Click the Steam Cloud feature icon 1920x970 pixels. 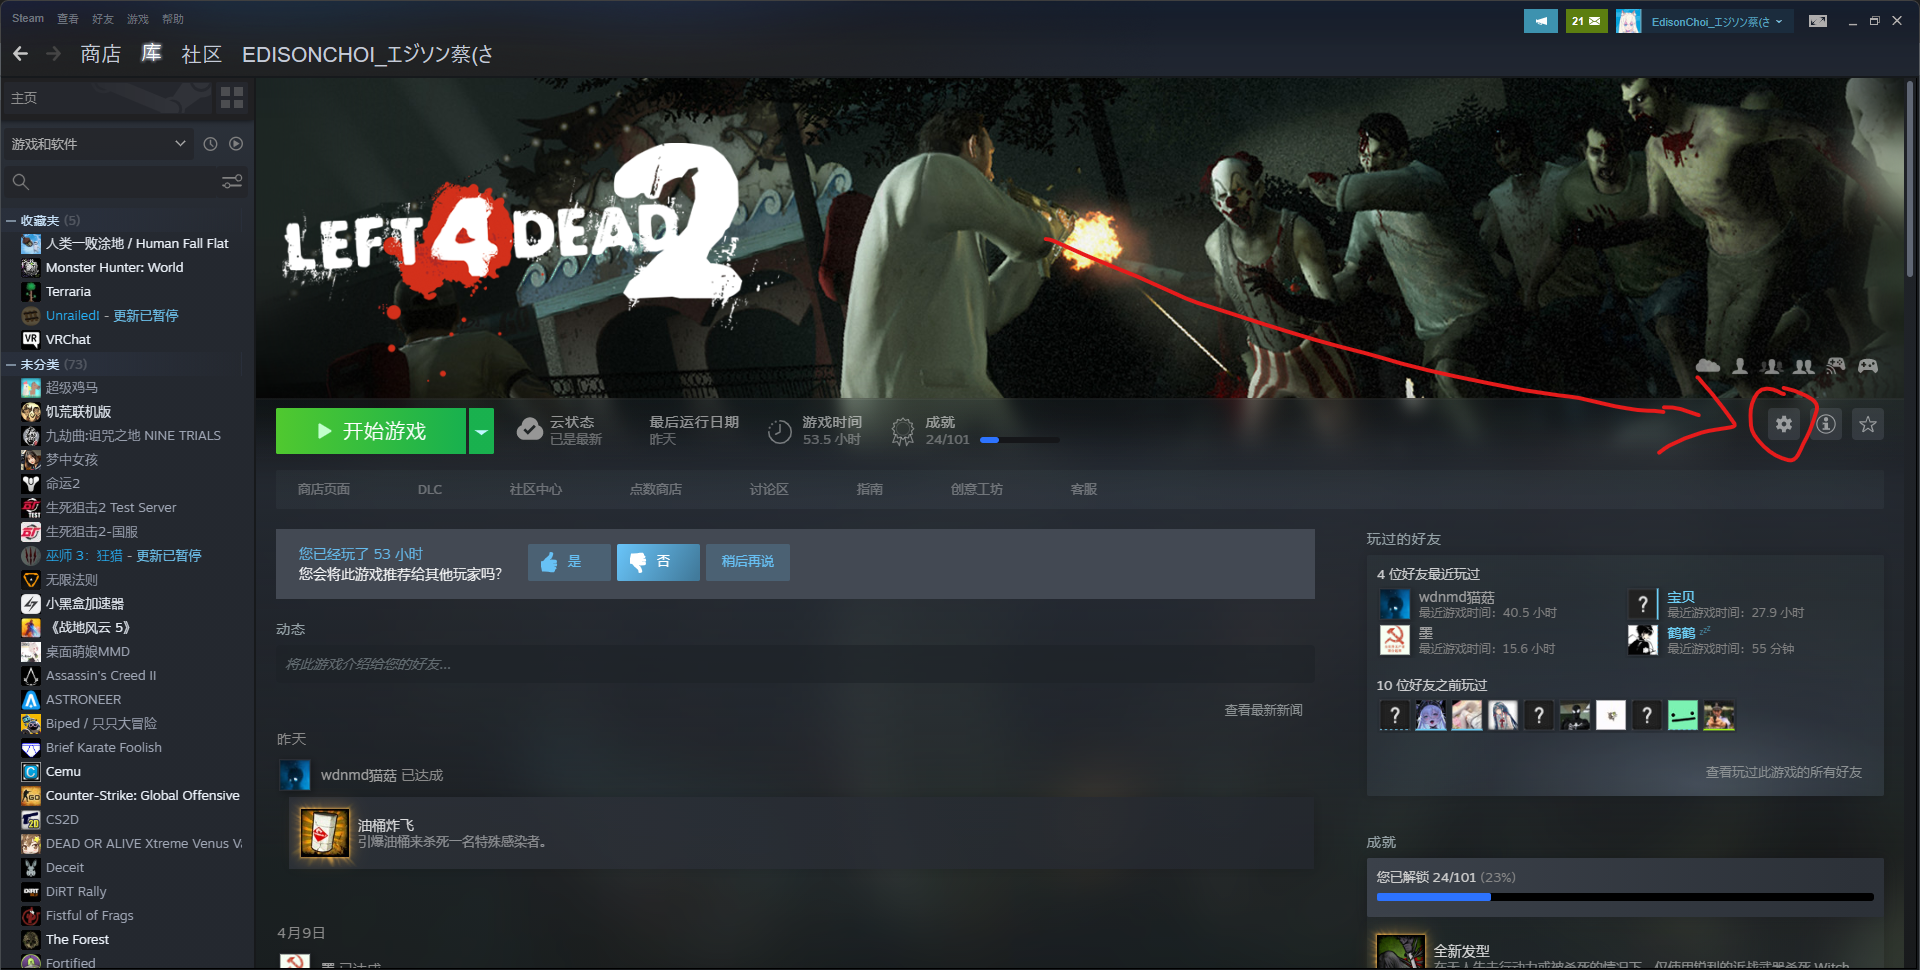point(1708,366)
